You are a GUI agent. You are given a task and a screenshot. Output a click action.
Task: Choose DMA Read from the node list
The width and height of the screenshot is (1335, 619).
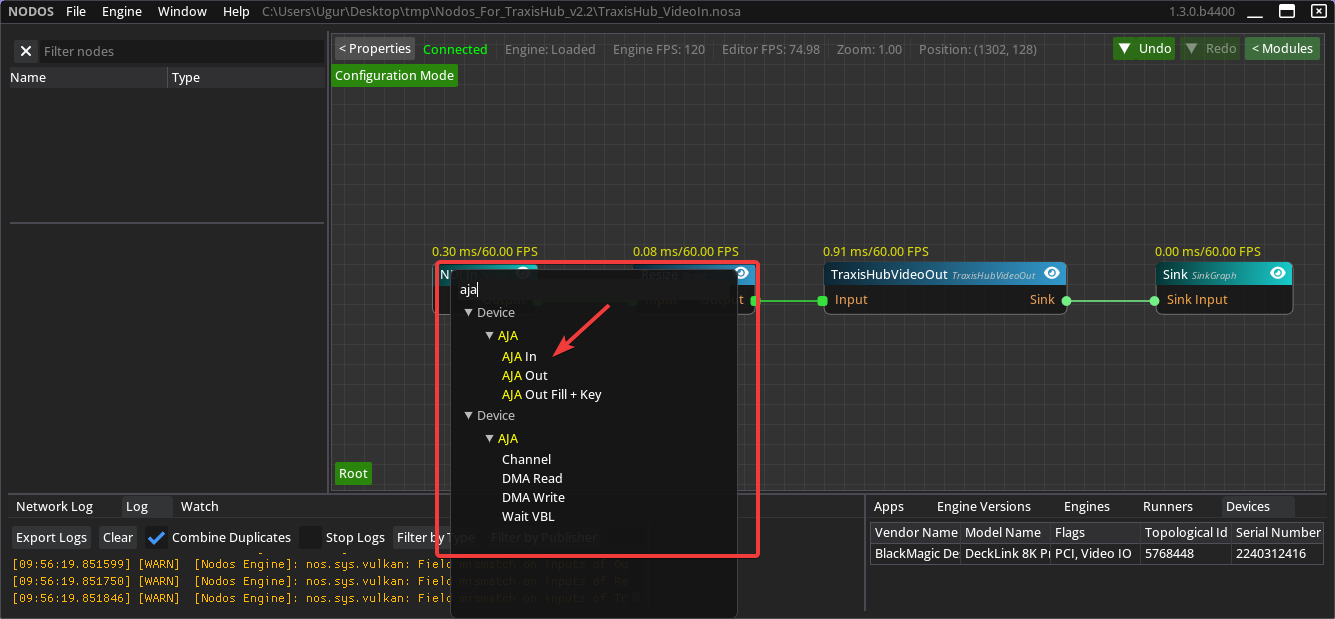(532, 479)
